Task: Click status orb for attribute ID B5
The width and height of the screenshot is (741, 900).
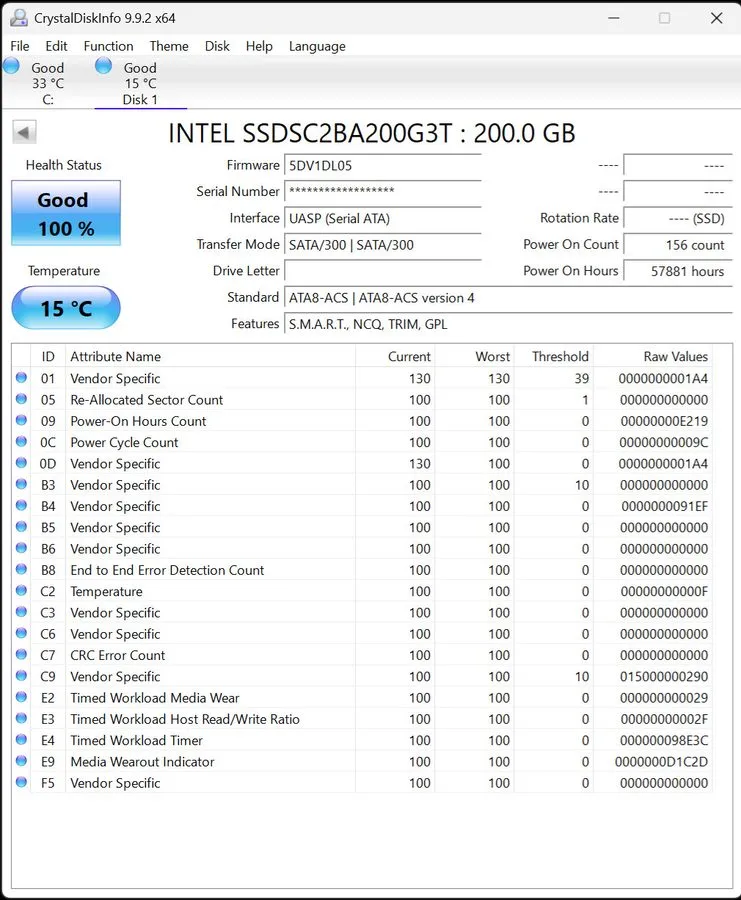Action: pos(21,526)
